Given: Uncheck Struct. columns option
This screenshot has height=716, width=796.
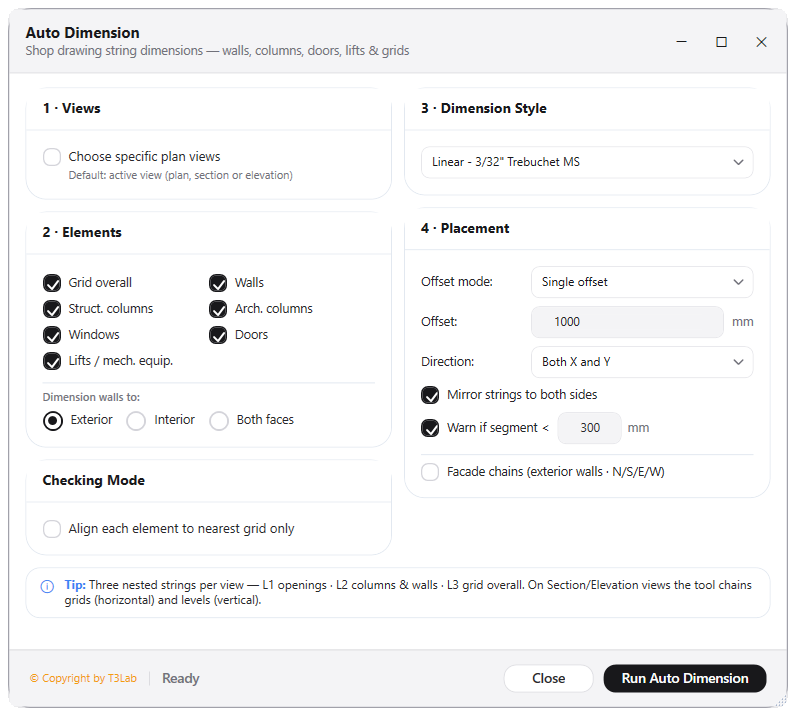Looking at the screenshot, I should coord(52,309).
